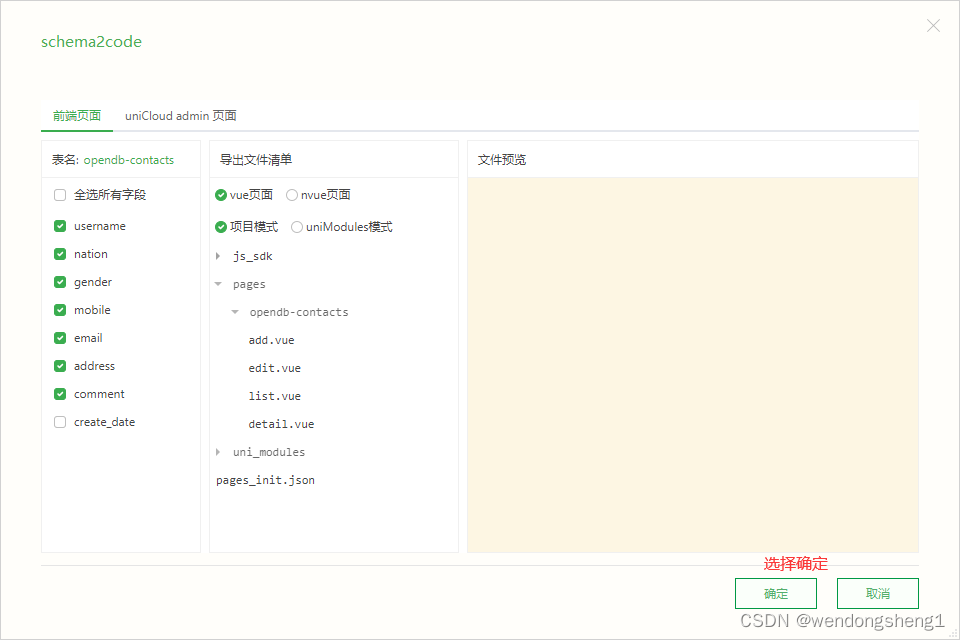Expand the uni_modules folder arrow
This screenshot has height=640, width=960.
(218, 452)
